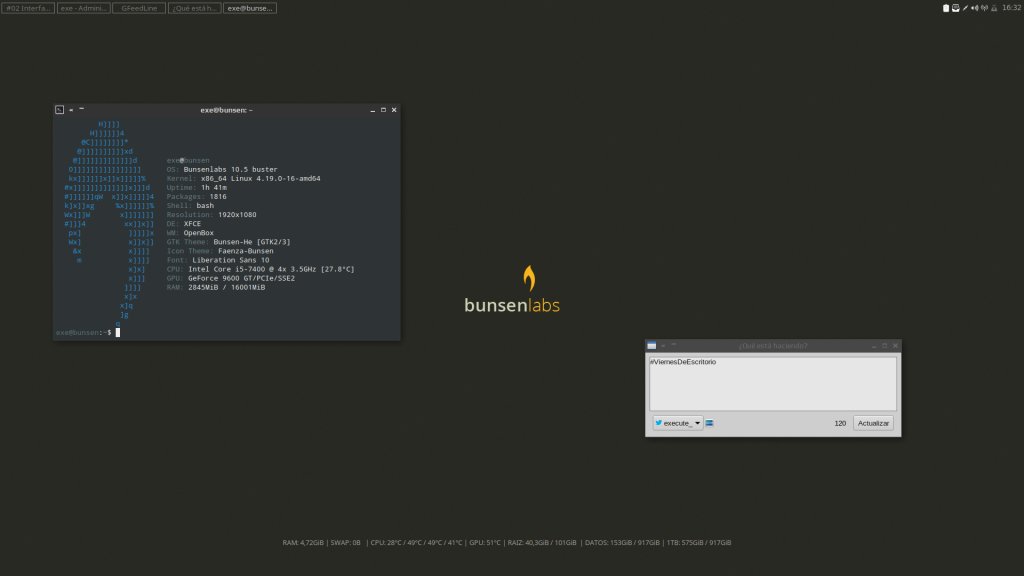1024x576 pixels.
Task: Open window menu icon of ¿Qué está haciendo? window
Action: (x=652, y=345)
